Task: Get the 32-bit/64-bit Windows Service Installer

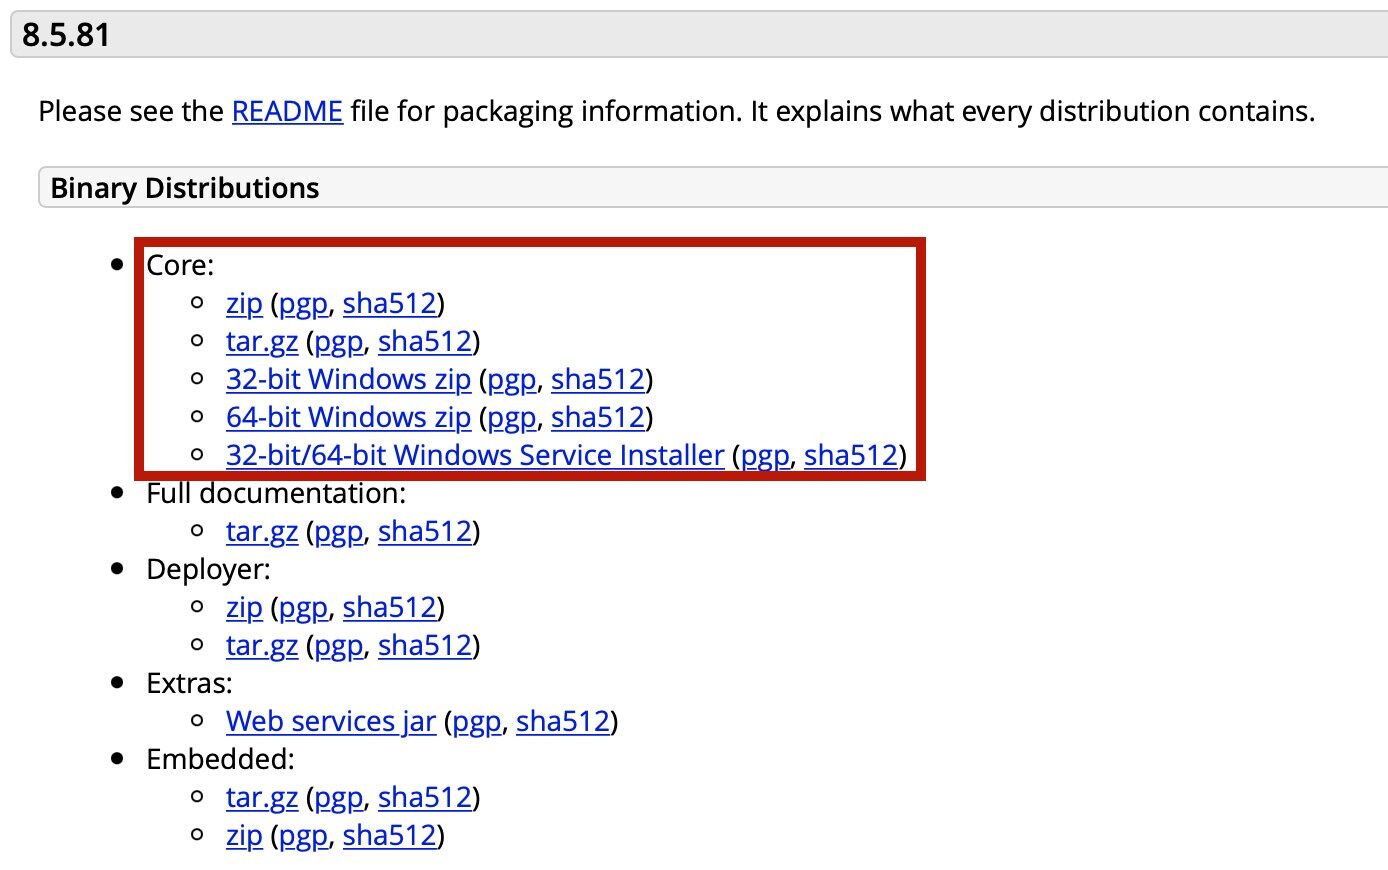Action: tap(475, 455)
